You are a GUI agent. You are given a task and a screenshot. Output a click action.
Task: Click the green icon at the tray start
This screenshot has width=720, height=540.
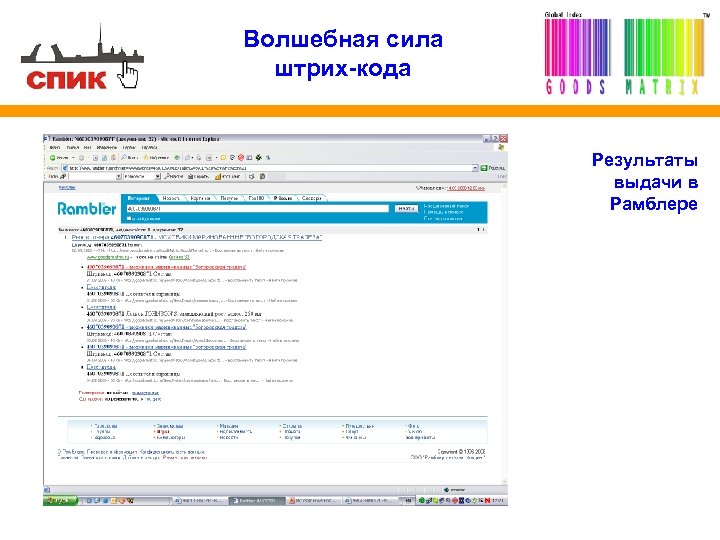pyautogui.click(x=422, y=501)
